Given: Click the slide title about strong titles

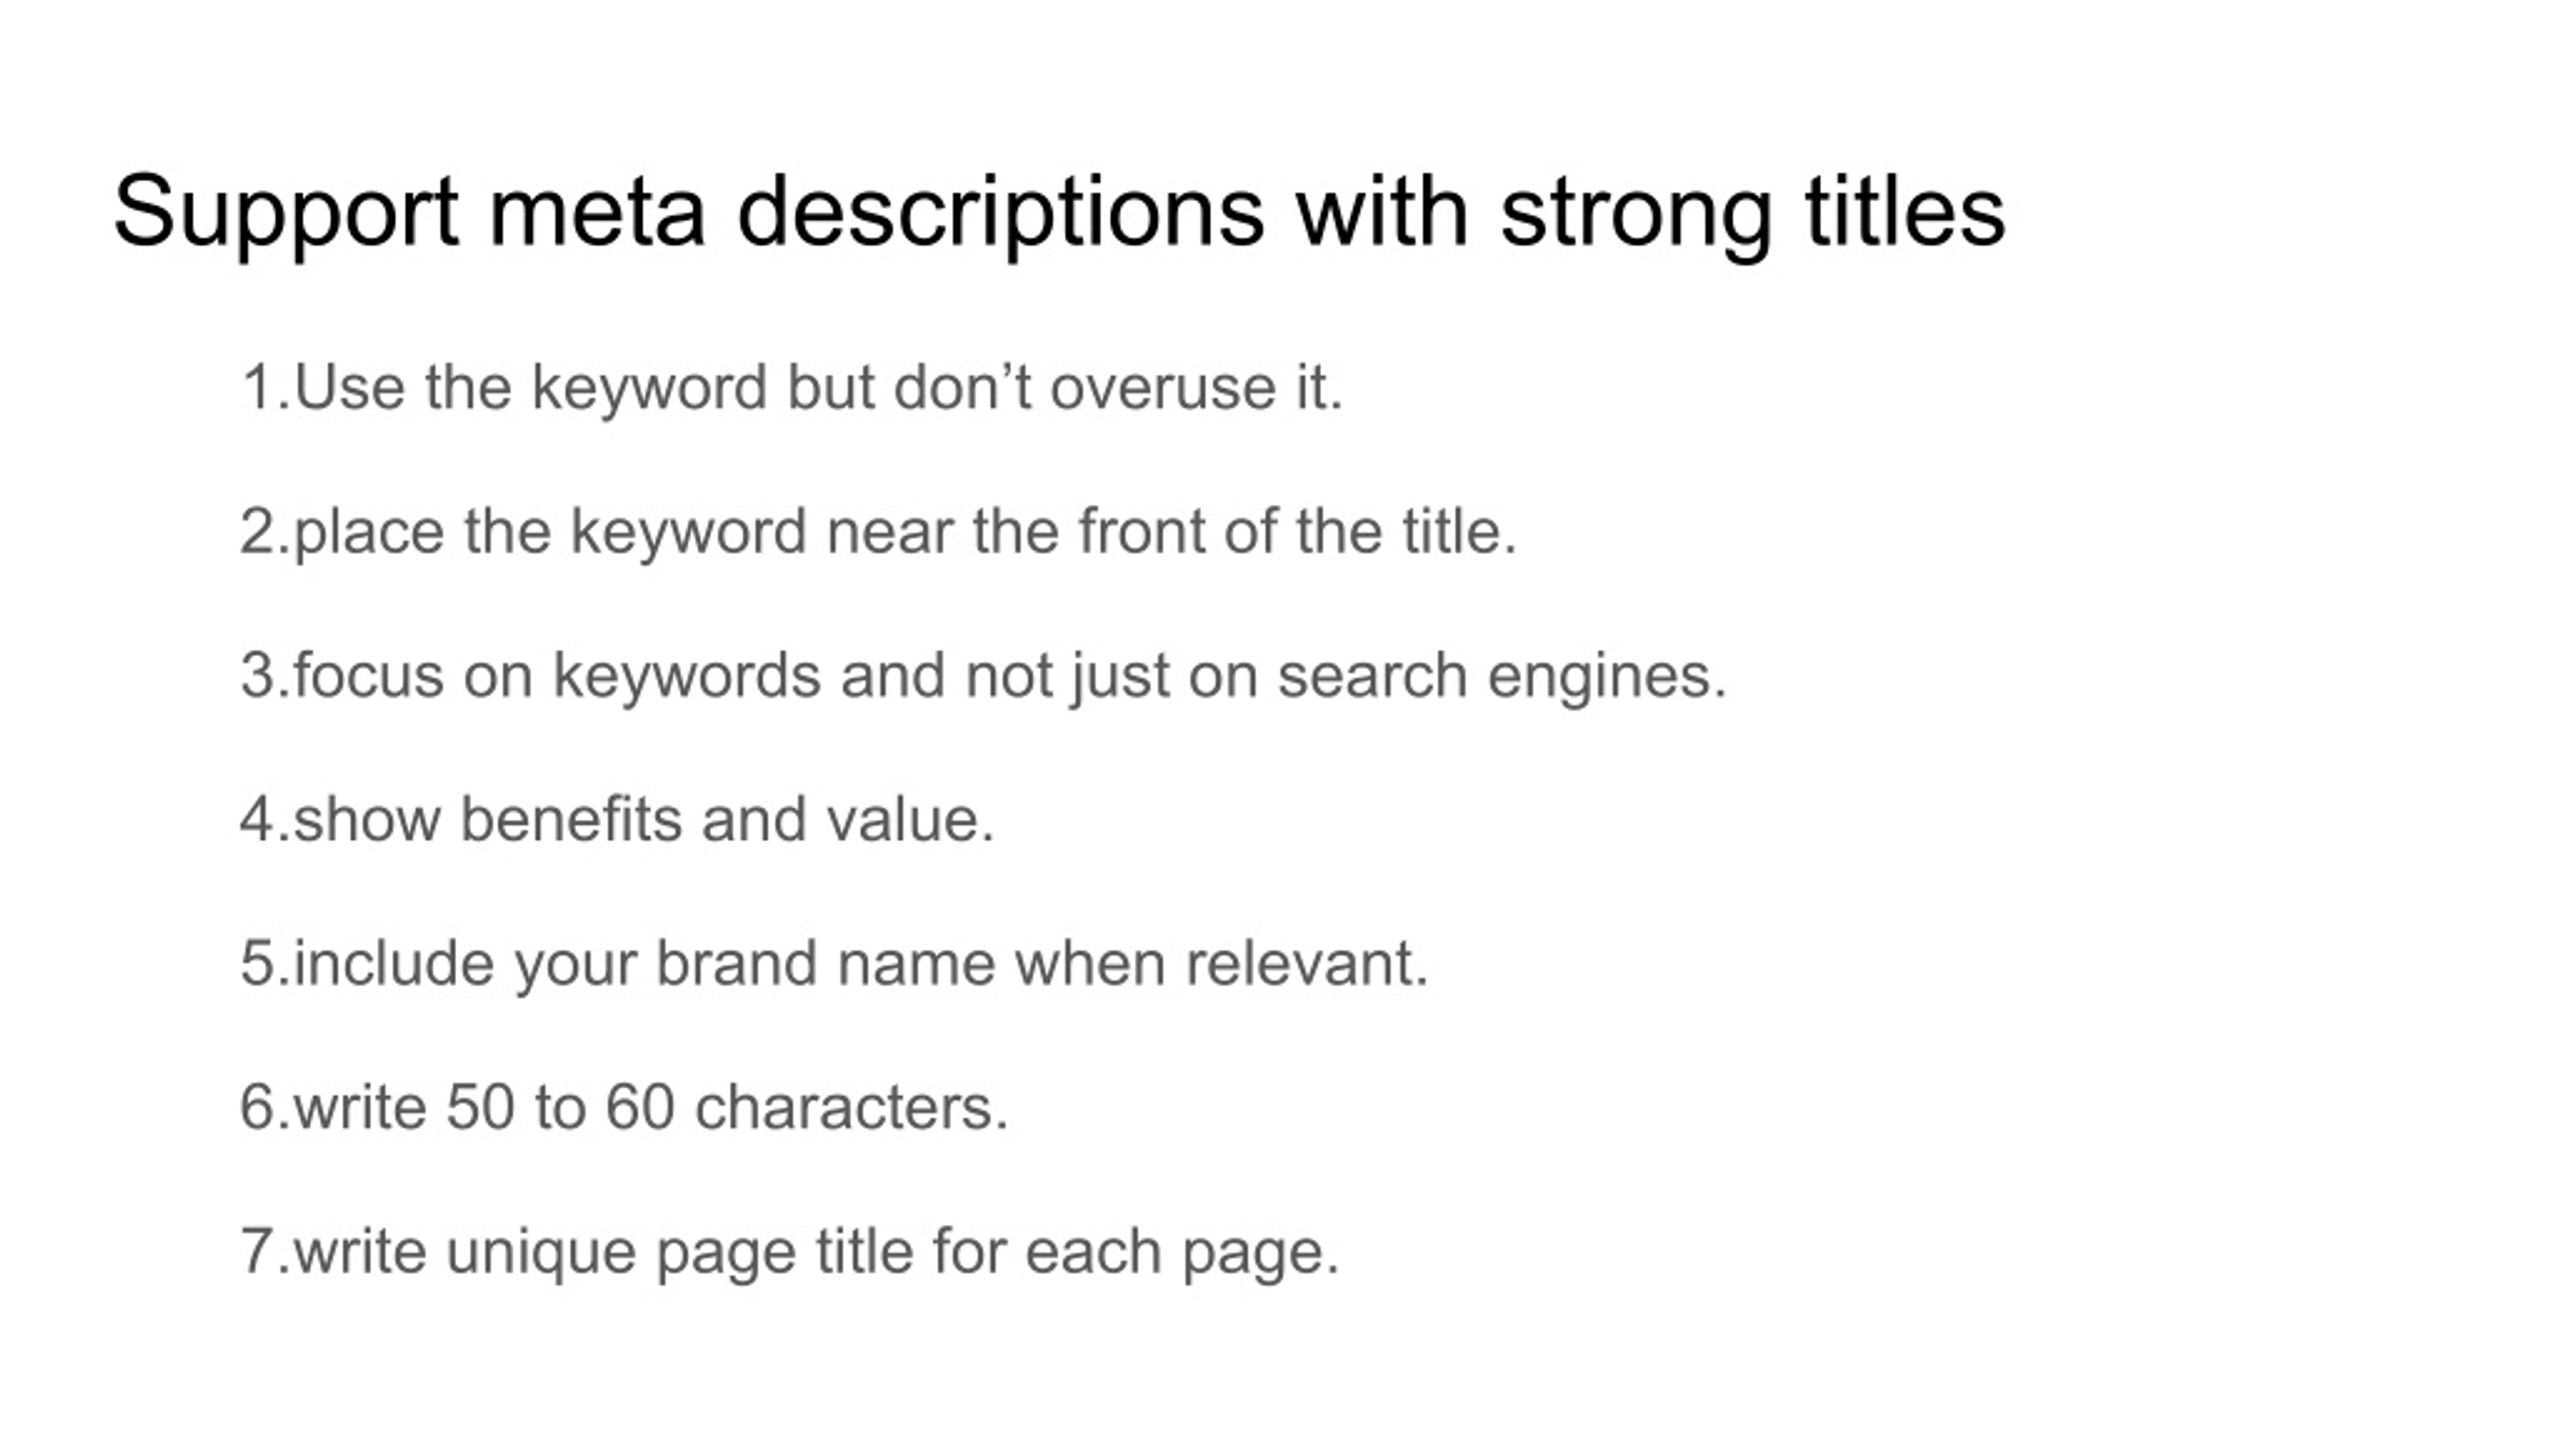Looking at the screenshot, I should click(x=1059, y=212).
